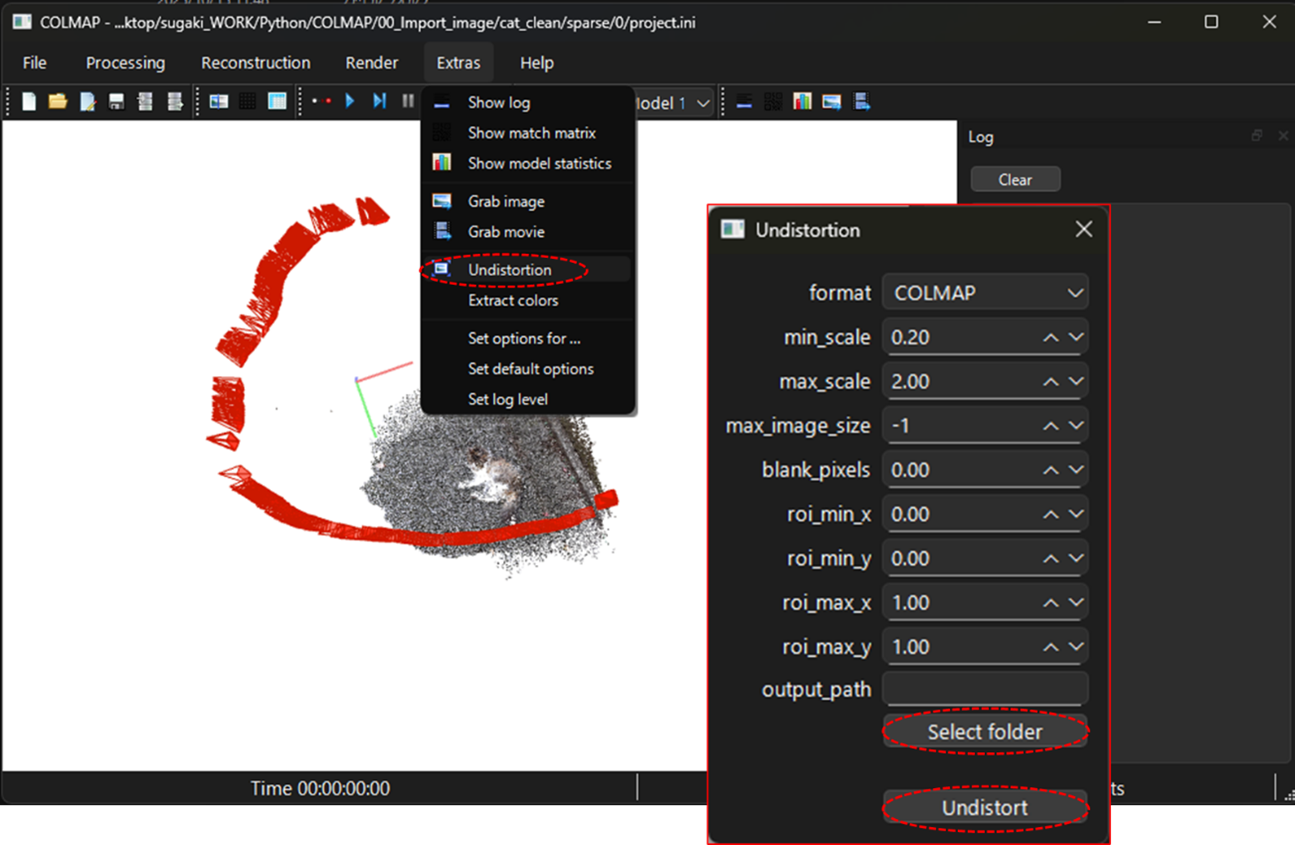
Task: Decrease the max_image_size value with down arrow
Action: point(1076,426)
